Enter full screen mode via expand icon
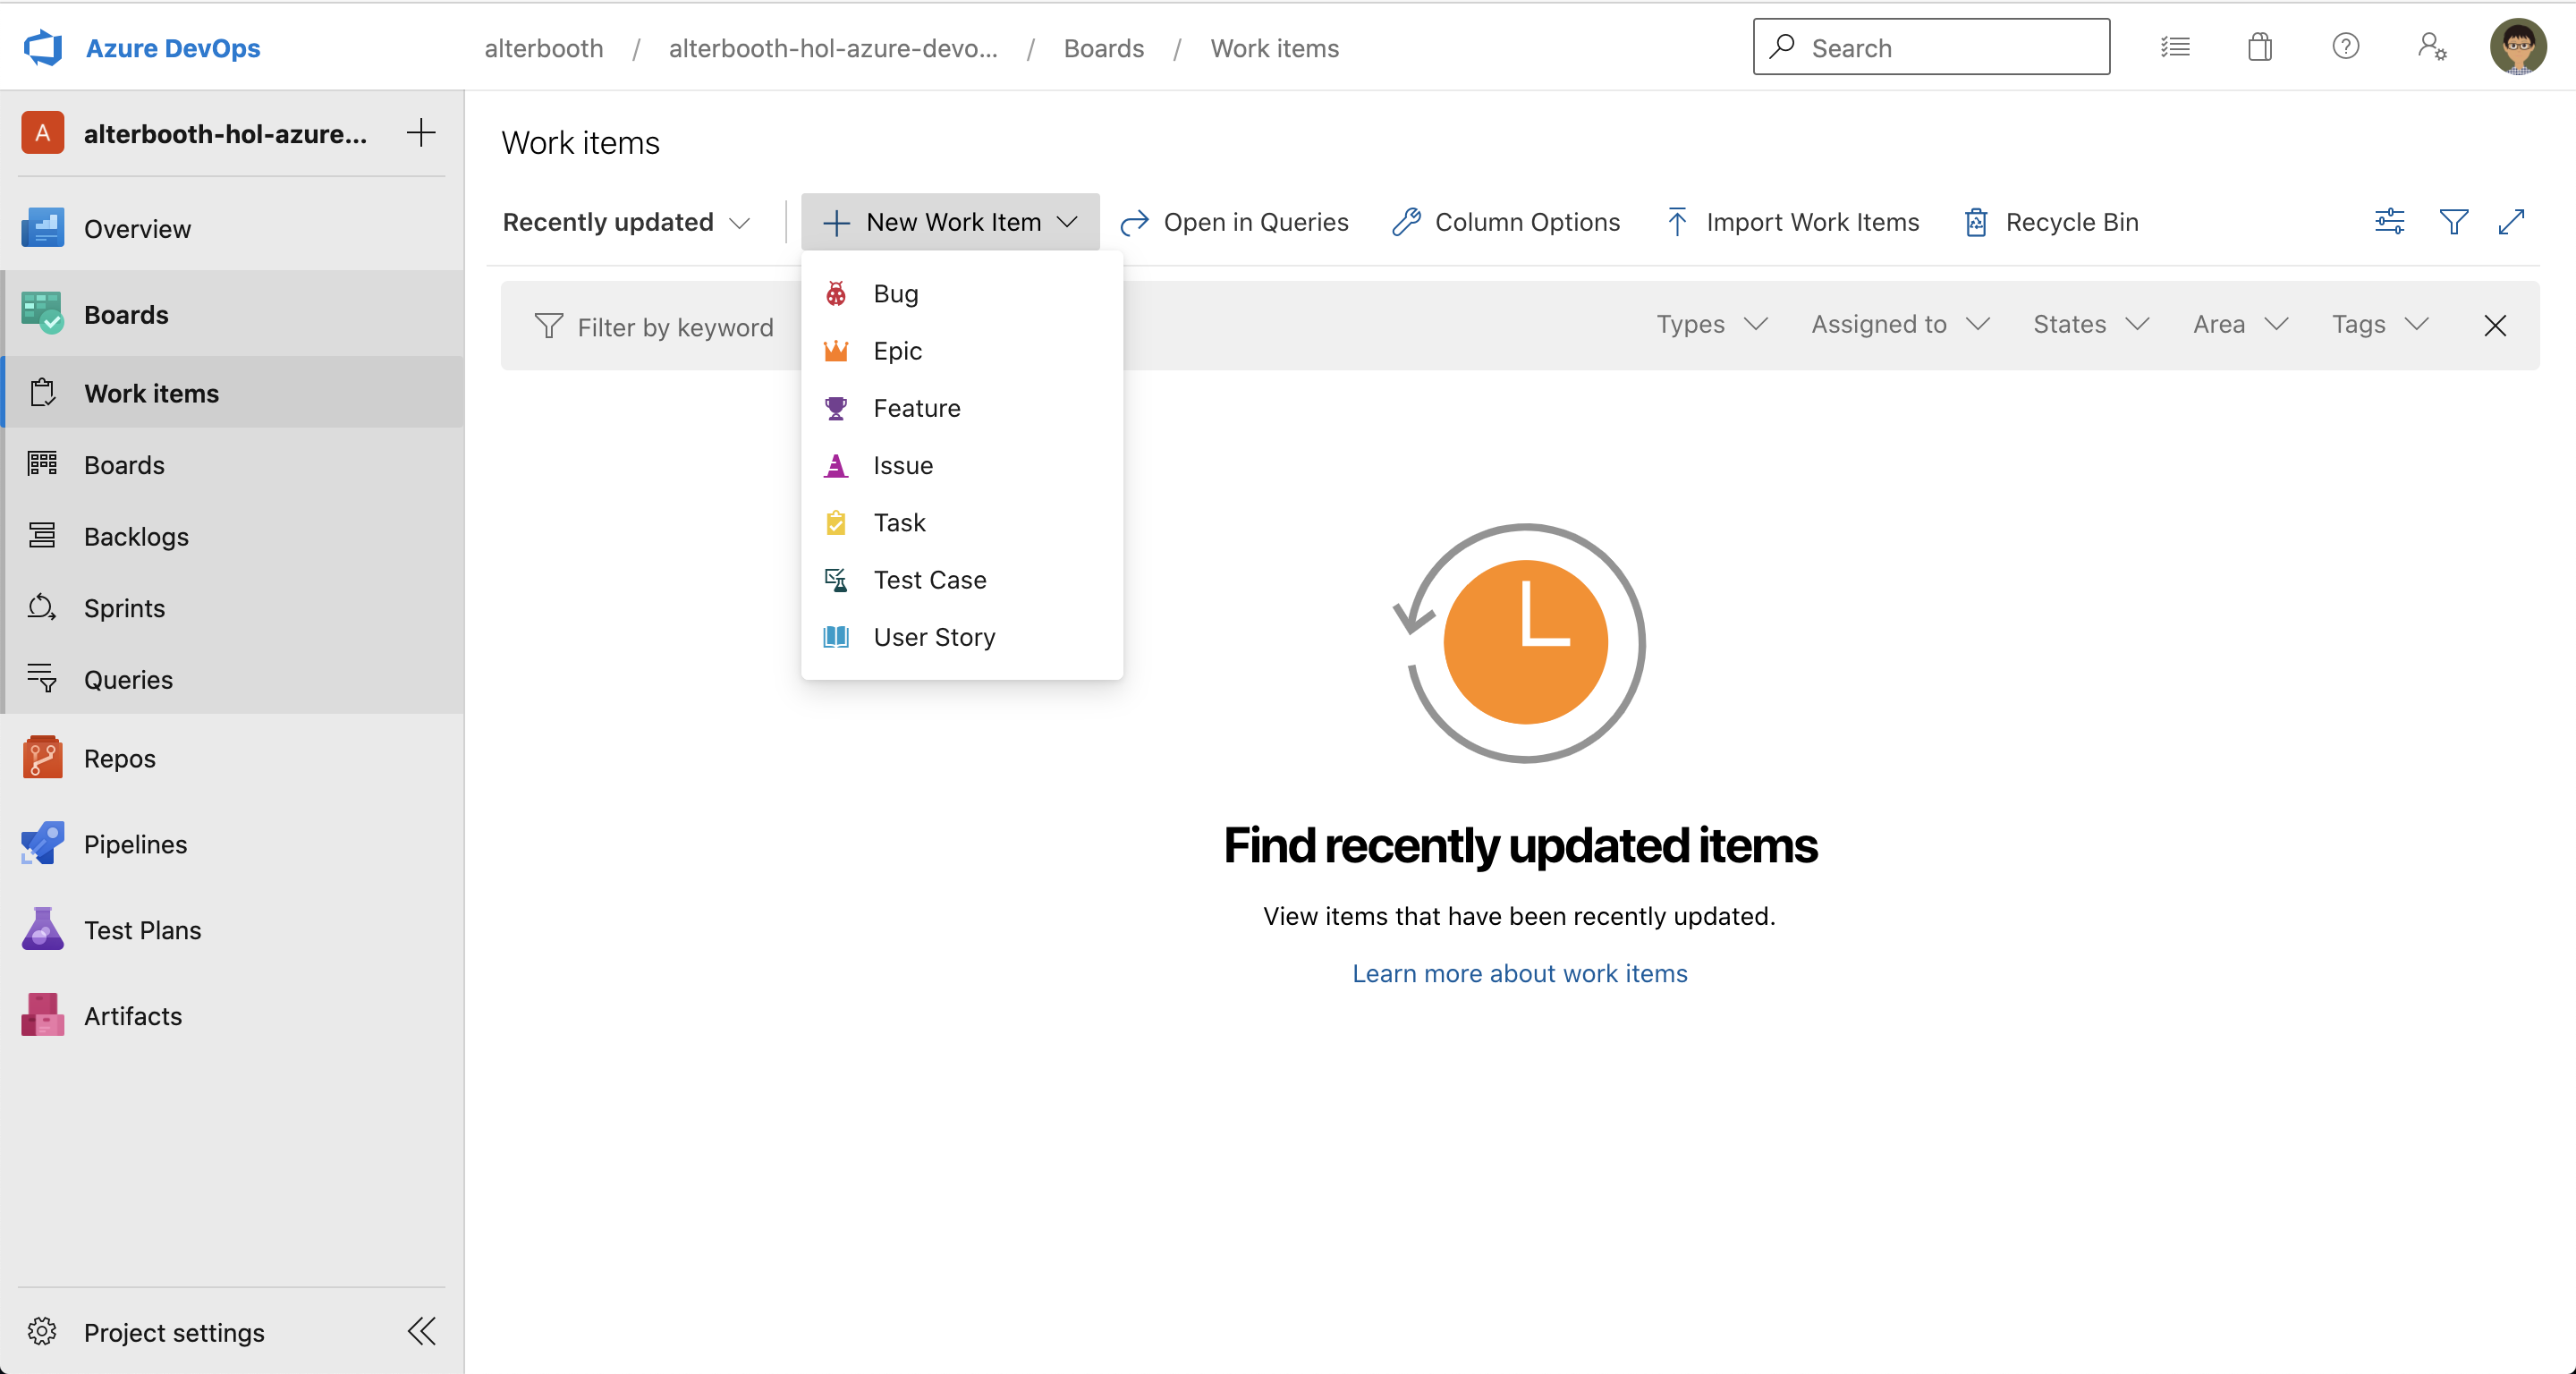The height and width of the screenshot is (1374, 2576). tap(2512, 221)
